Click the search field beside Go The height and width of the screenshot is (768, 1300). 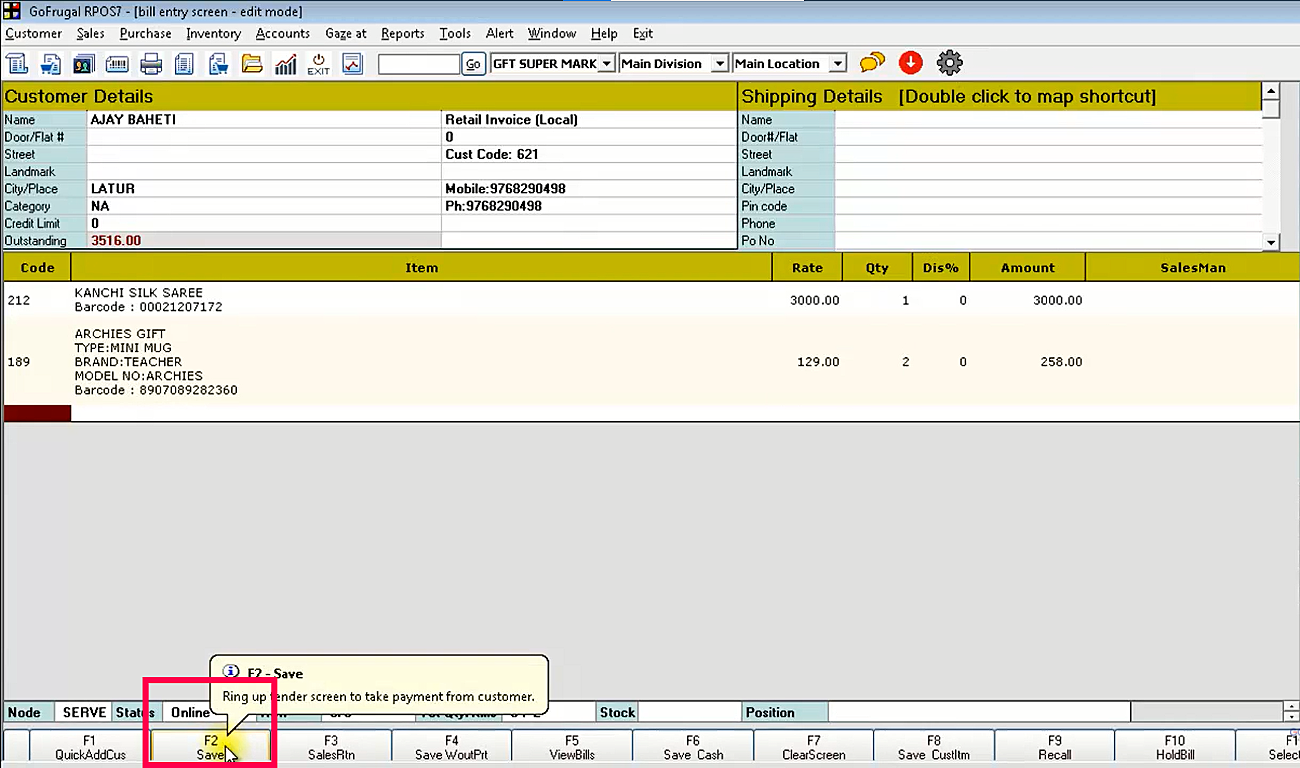click(418, 64)
